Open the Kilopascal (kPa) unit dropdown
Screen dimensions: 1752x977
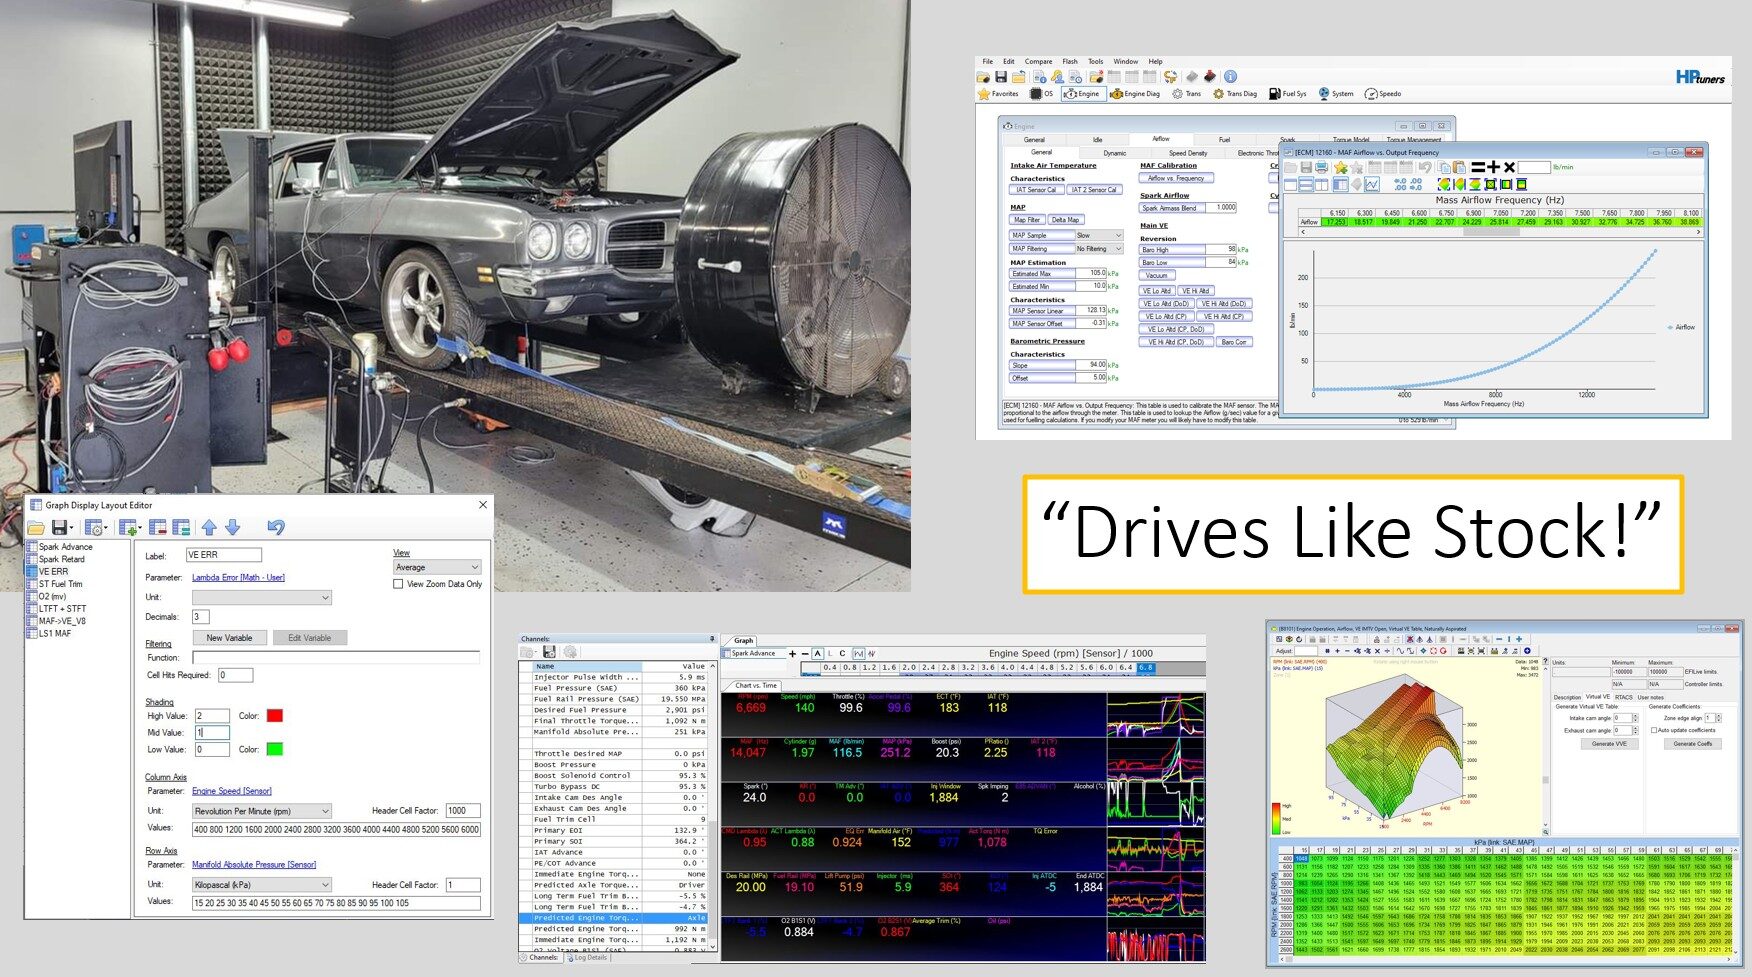tap(262, 885)
